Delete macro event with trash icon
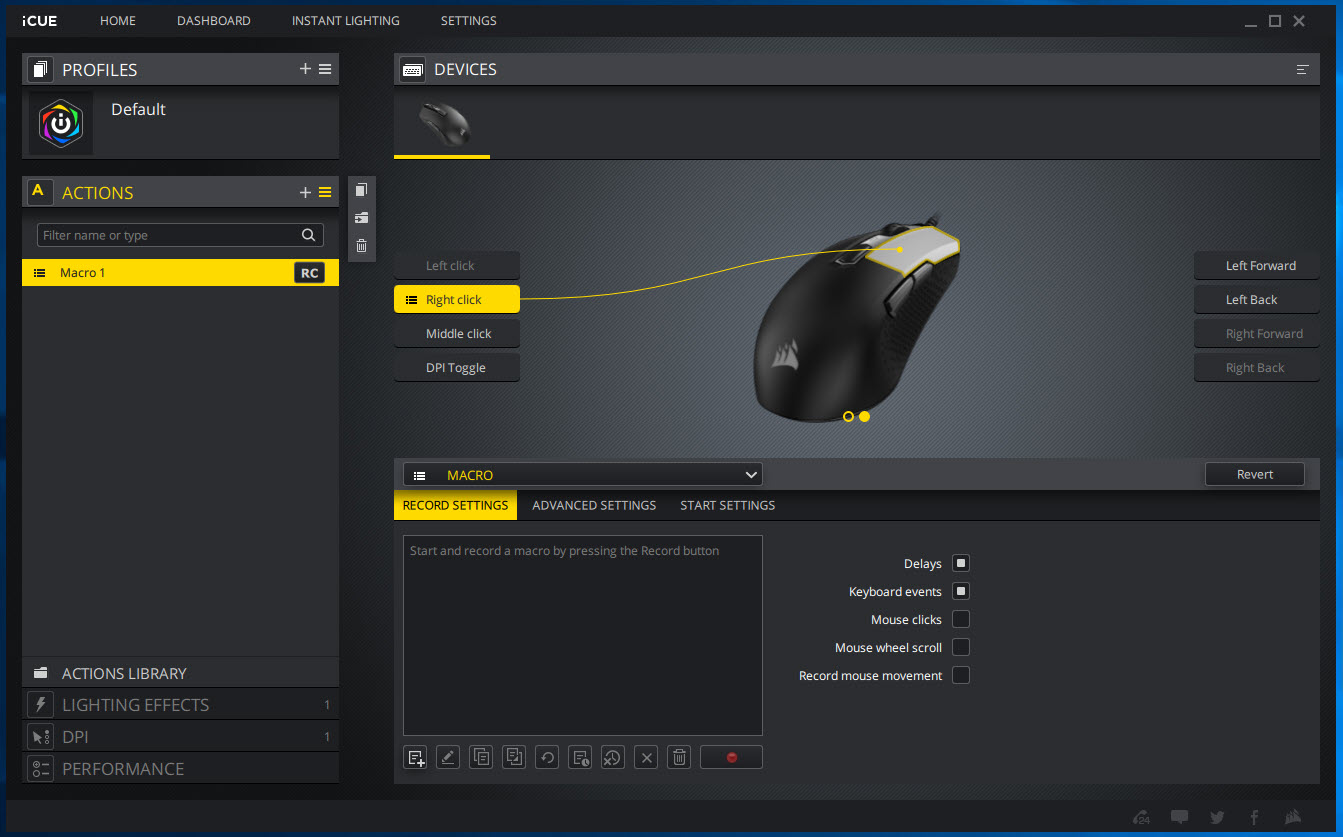 click(x=679, y=757)
